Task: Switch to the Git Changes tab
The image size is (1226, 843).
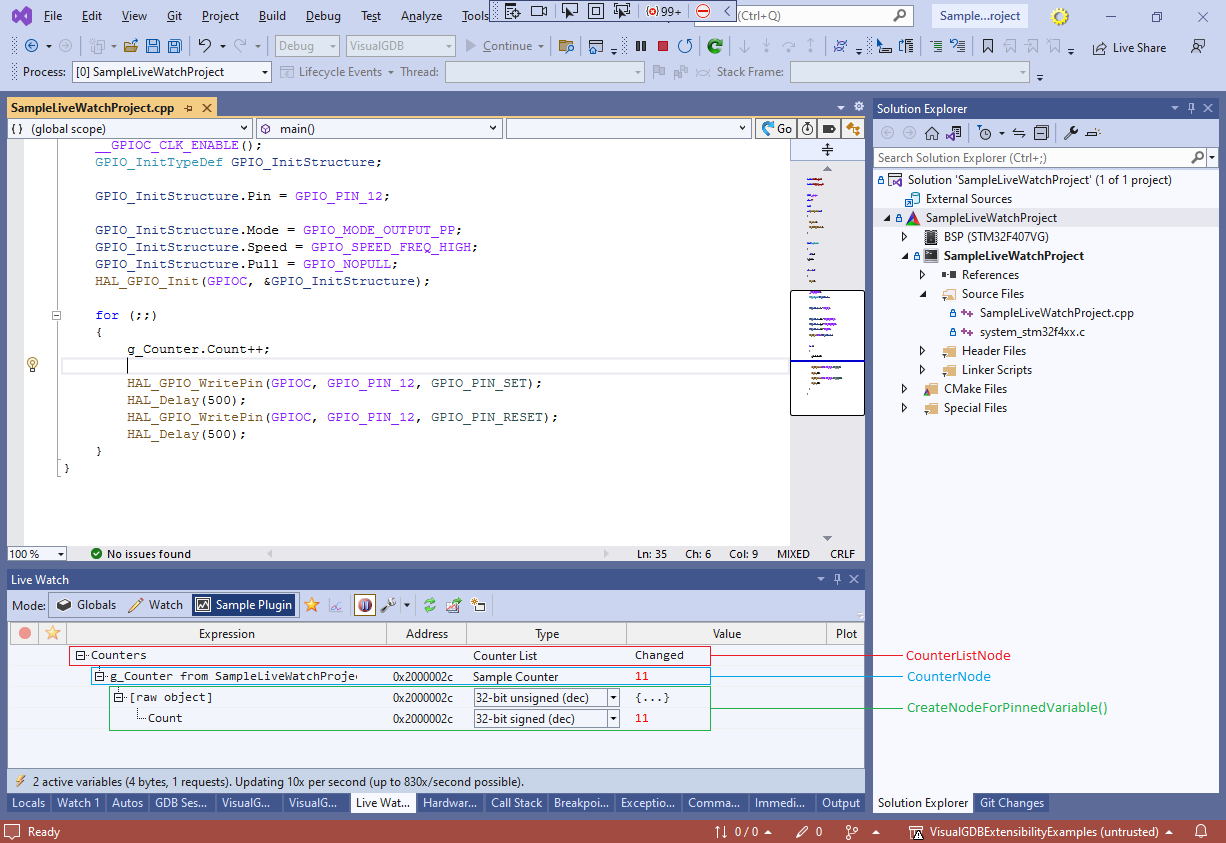Action: click(1012, 803)
